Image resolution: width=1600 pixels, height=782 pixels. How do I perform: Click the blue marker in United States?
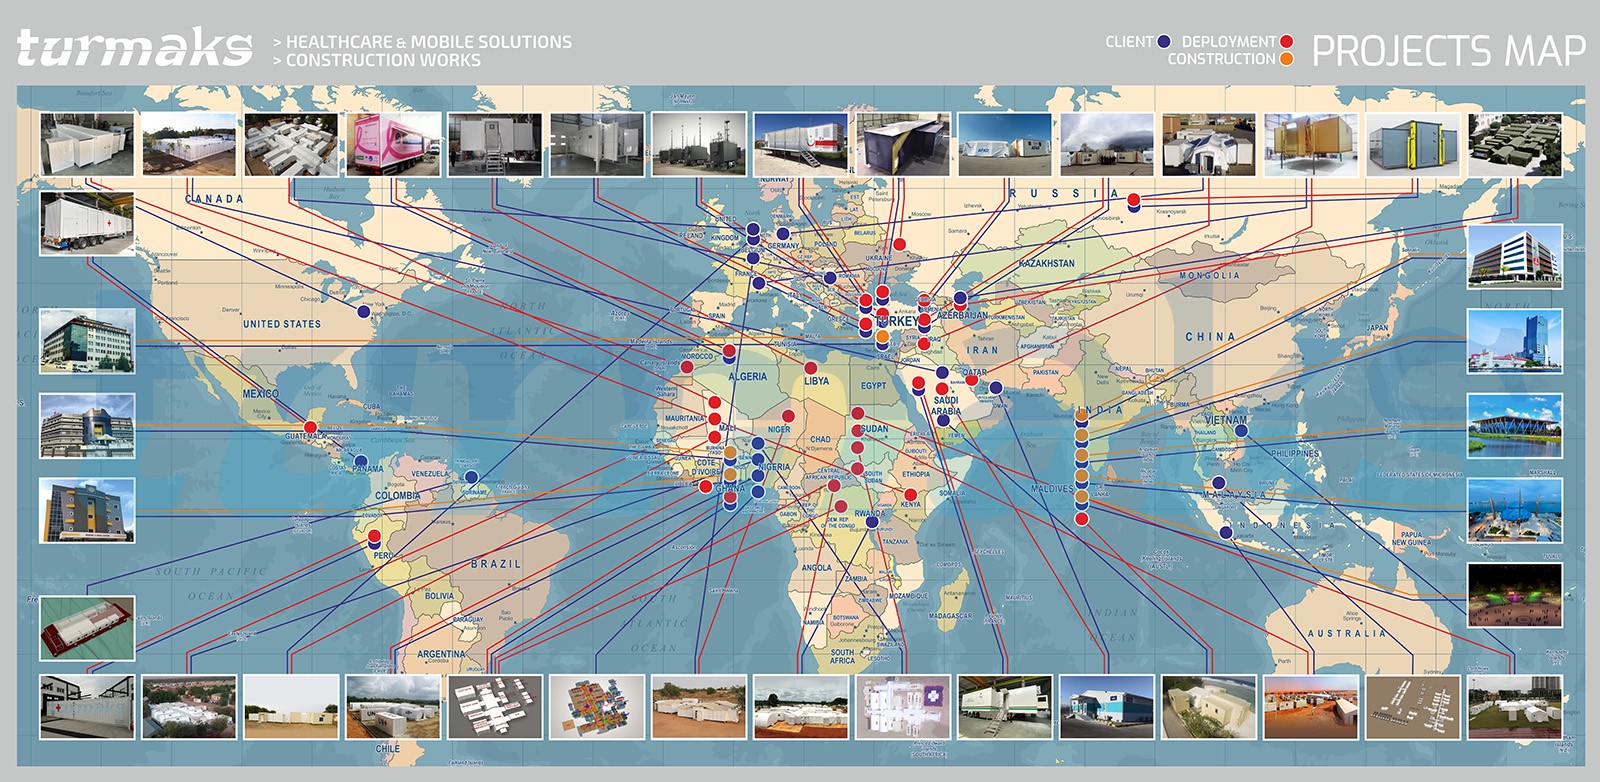tap(364, 312)
